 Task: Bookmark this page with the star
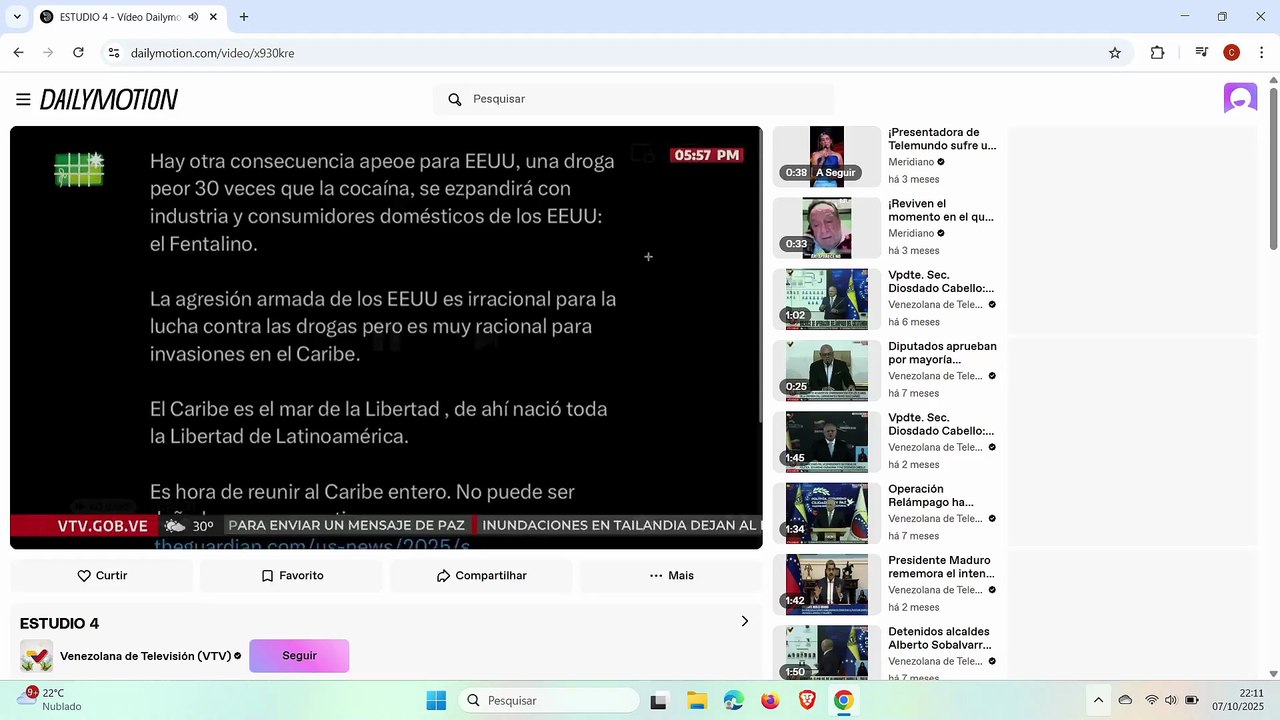coord(1115,53)
